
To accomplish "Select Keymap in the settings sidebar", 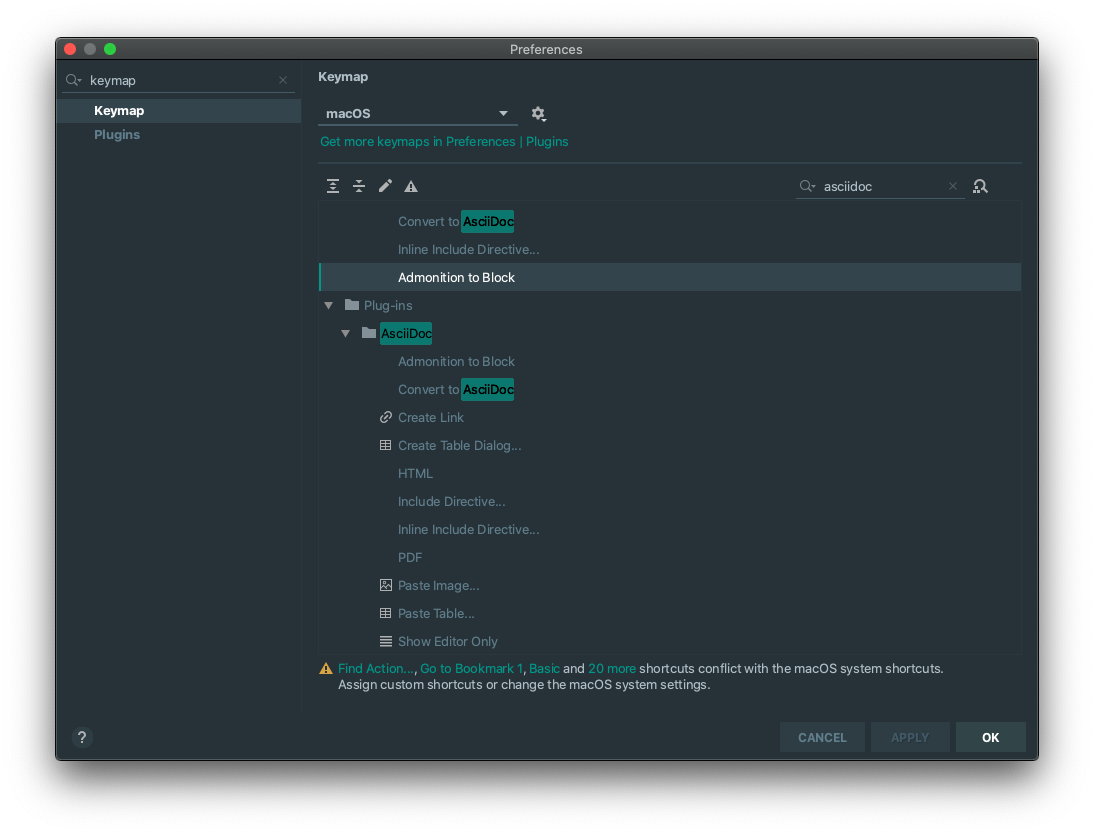I will [179, 111].
